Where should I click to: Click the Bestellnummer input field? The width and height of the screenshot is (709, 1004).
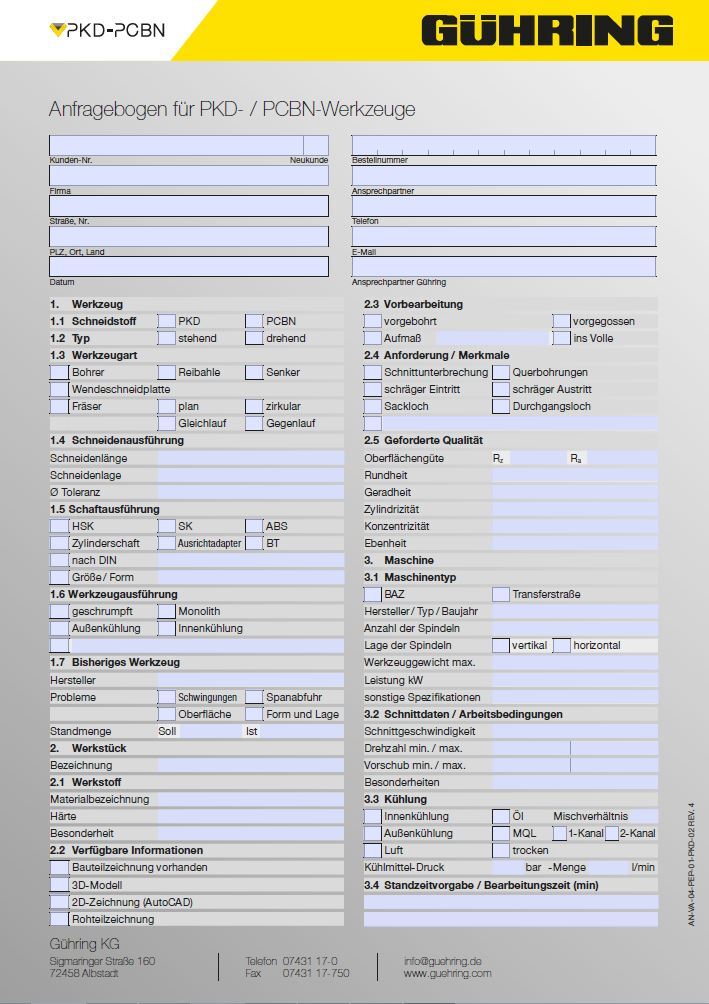coord(503,145)
